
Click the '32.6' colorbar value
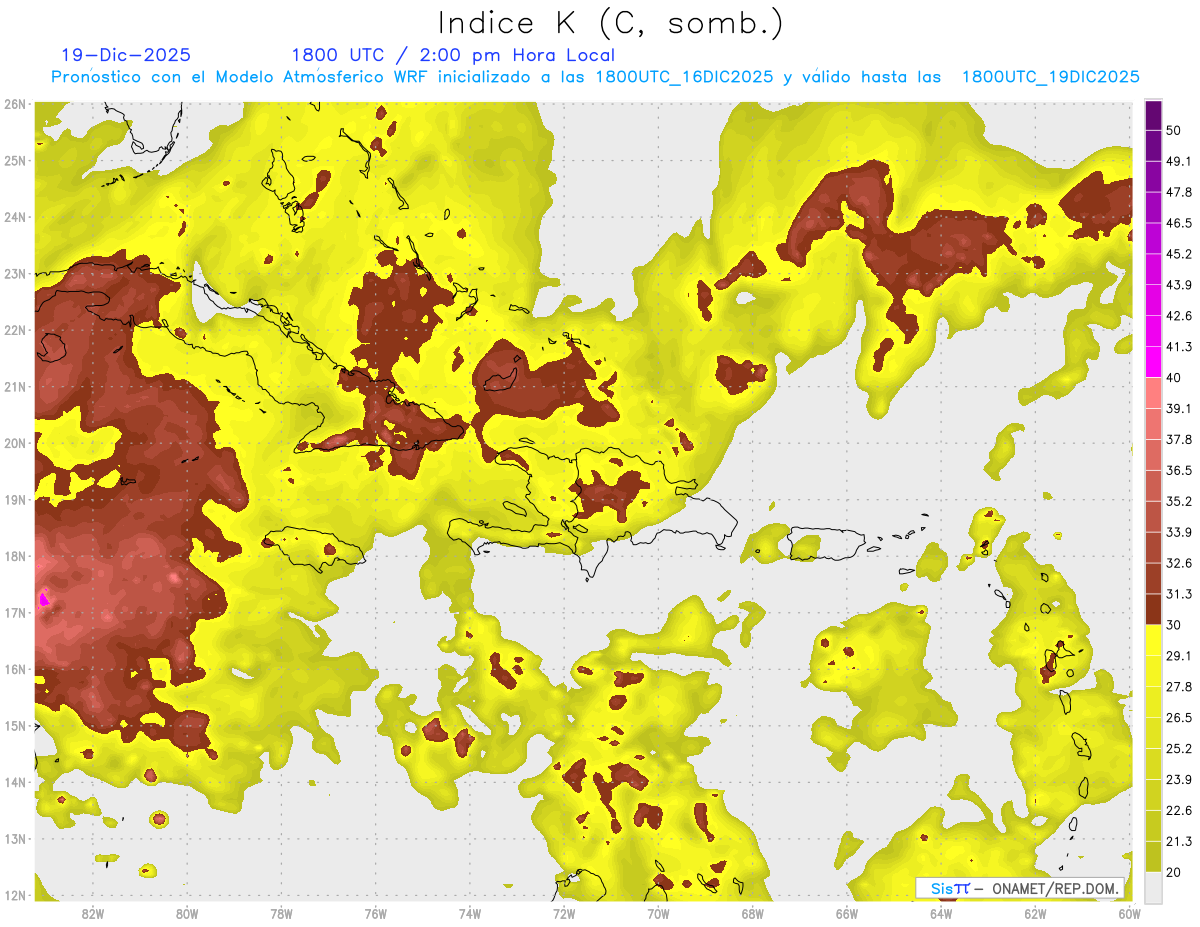point(1179,563)
